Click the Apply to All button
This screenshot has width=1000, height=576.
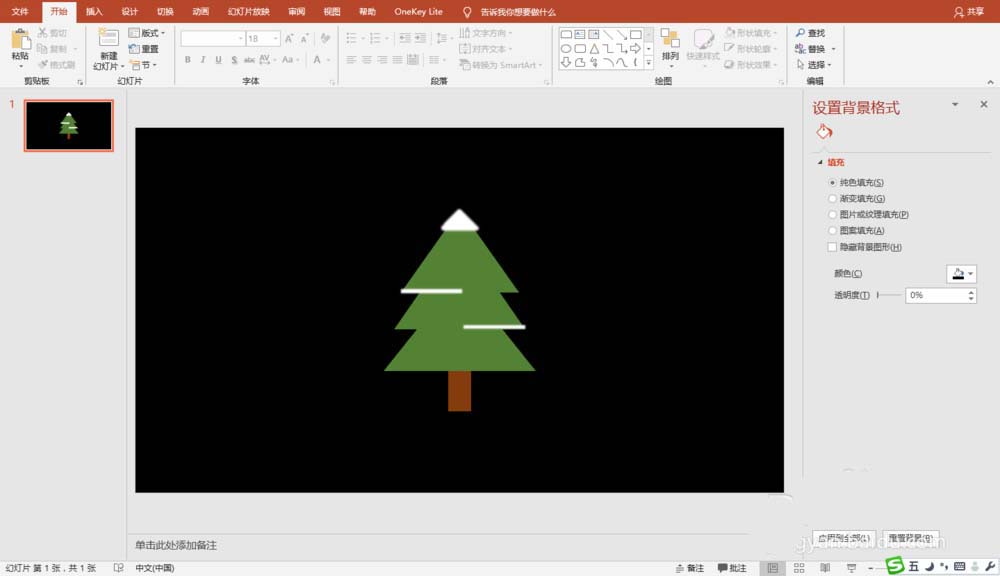[x=844, y=538]
